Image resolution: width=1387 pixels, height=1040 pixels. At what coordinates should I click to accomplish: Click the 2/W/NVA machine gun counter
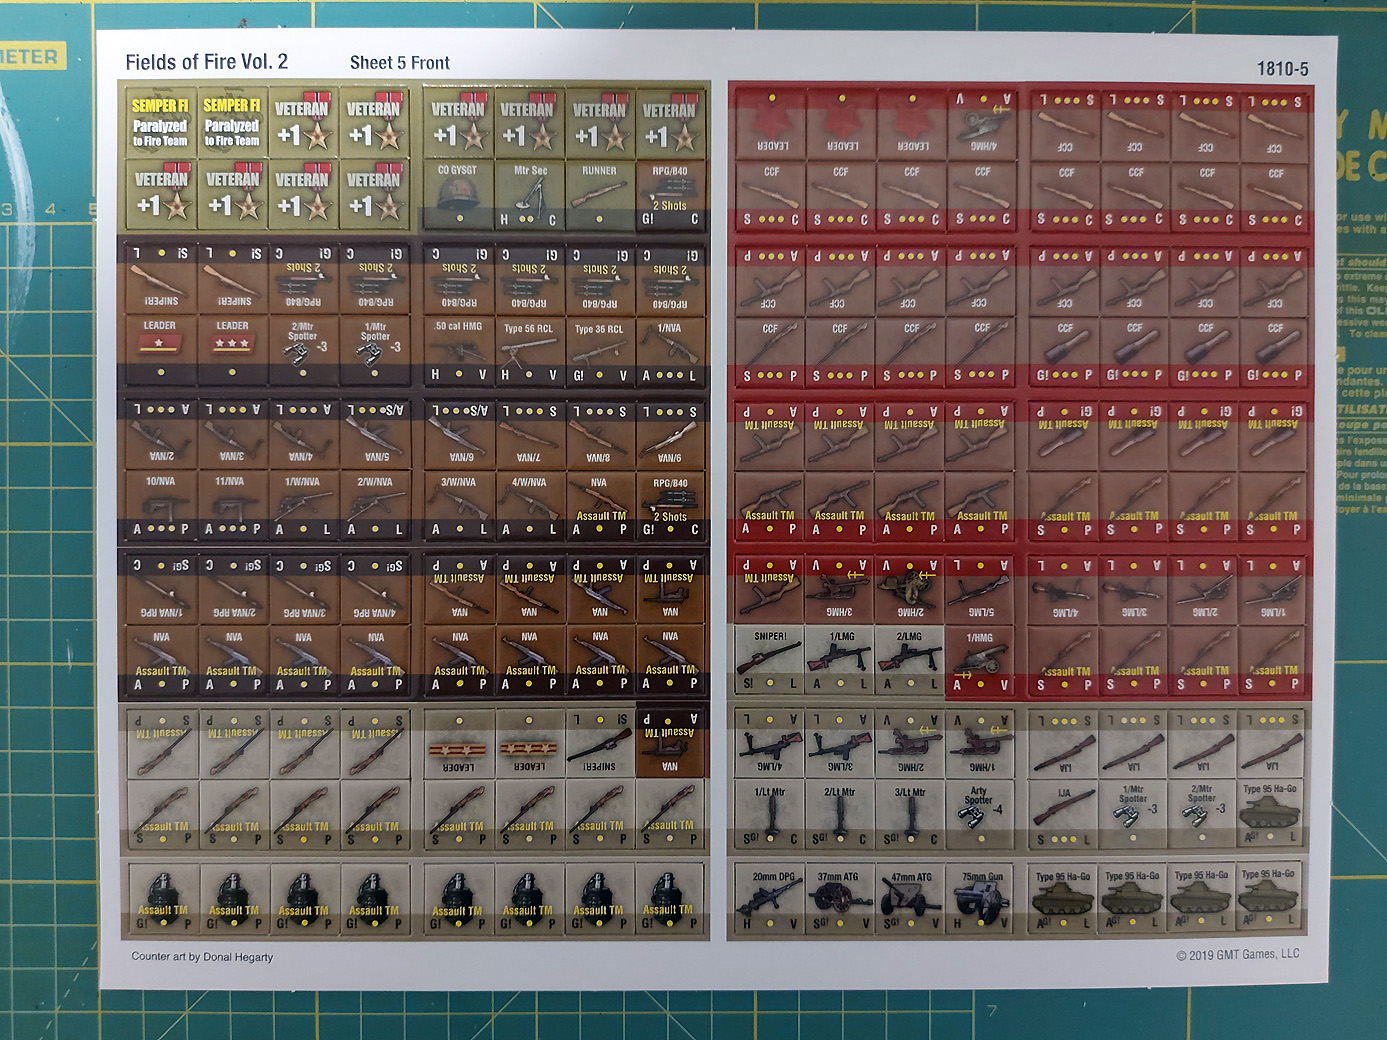pyautogui.click(x=374, y=505)
